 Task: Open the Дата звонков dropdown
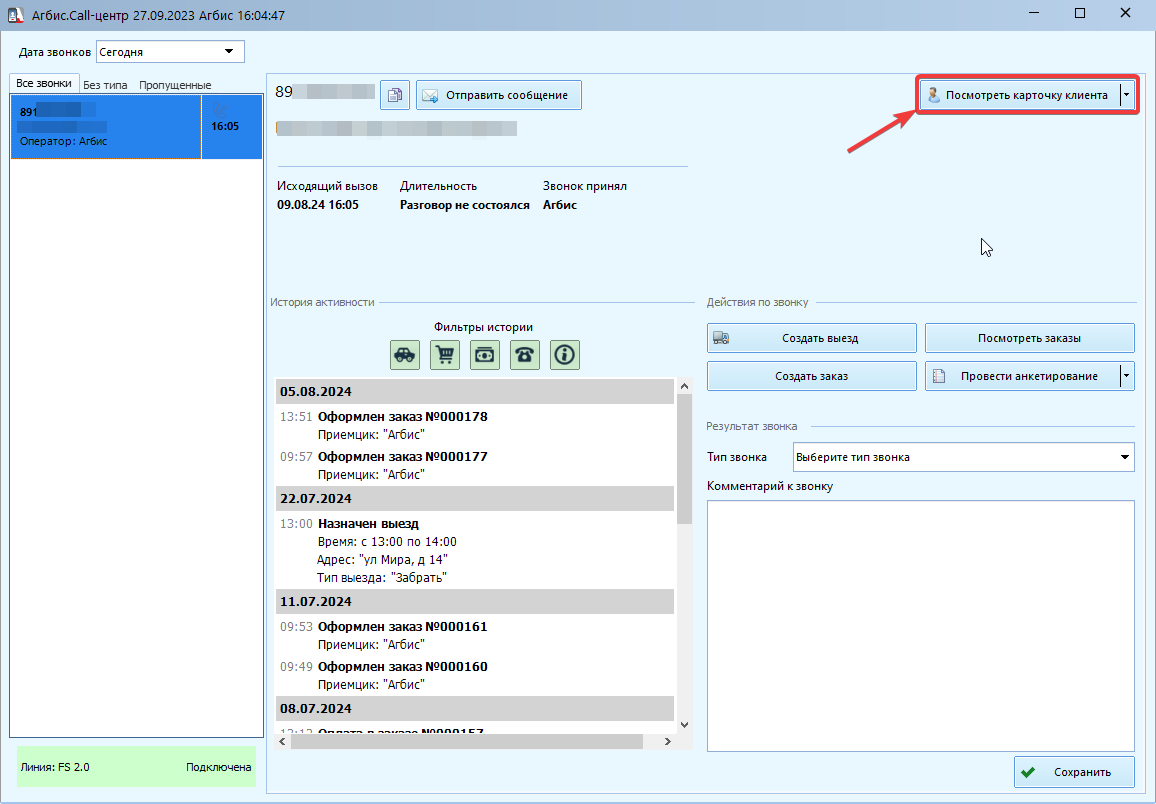tap(229, 52)
